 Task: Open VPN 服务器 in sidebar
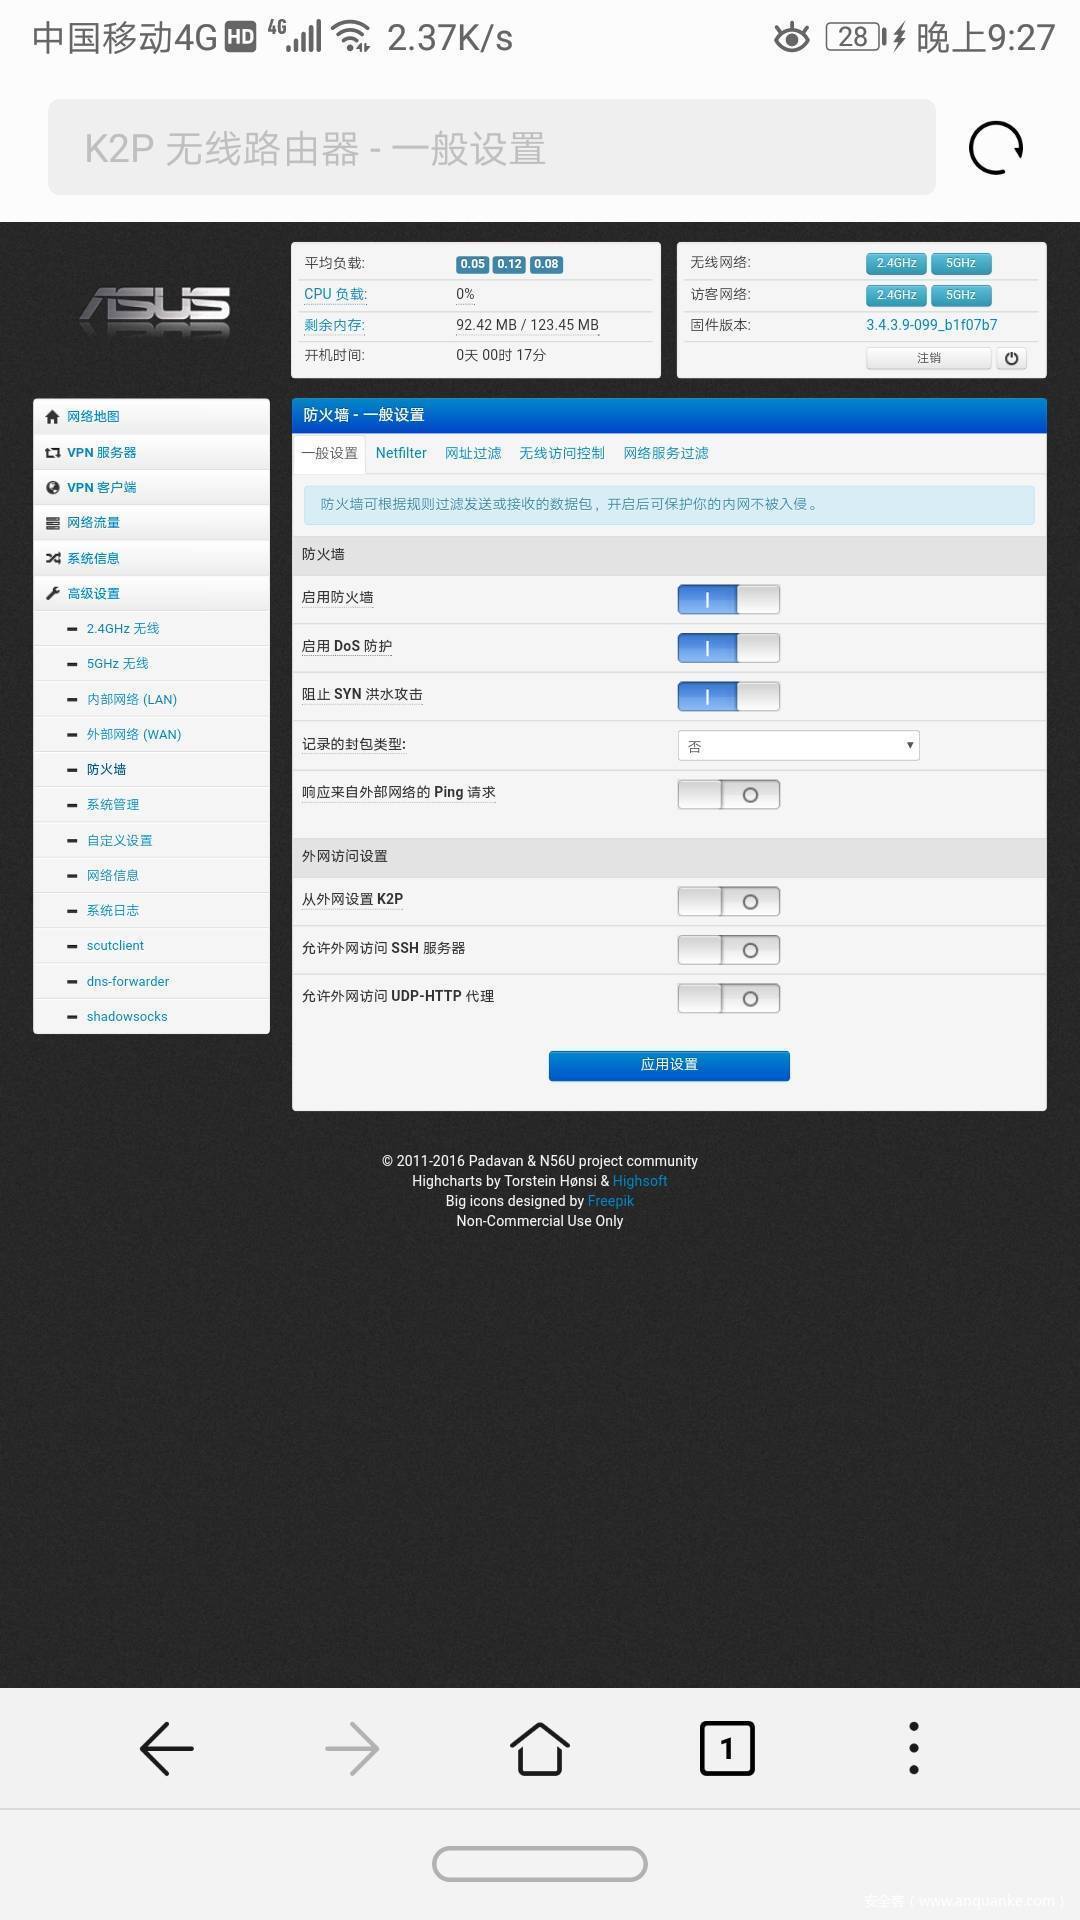tap(152, 452)
